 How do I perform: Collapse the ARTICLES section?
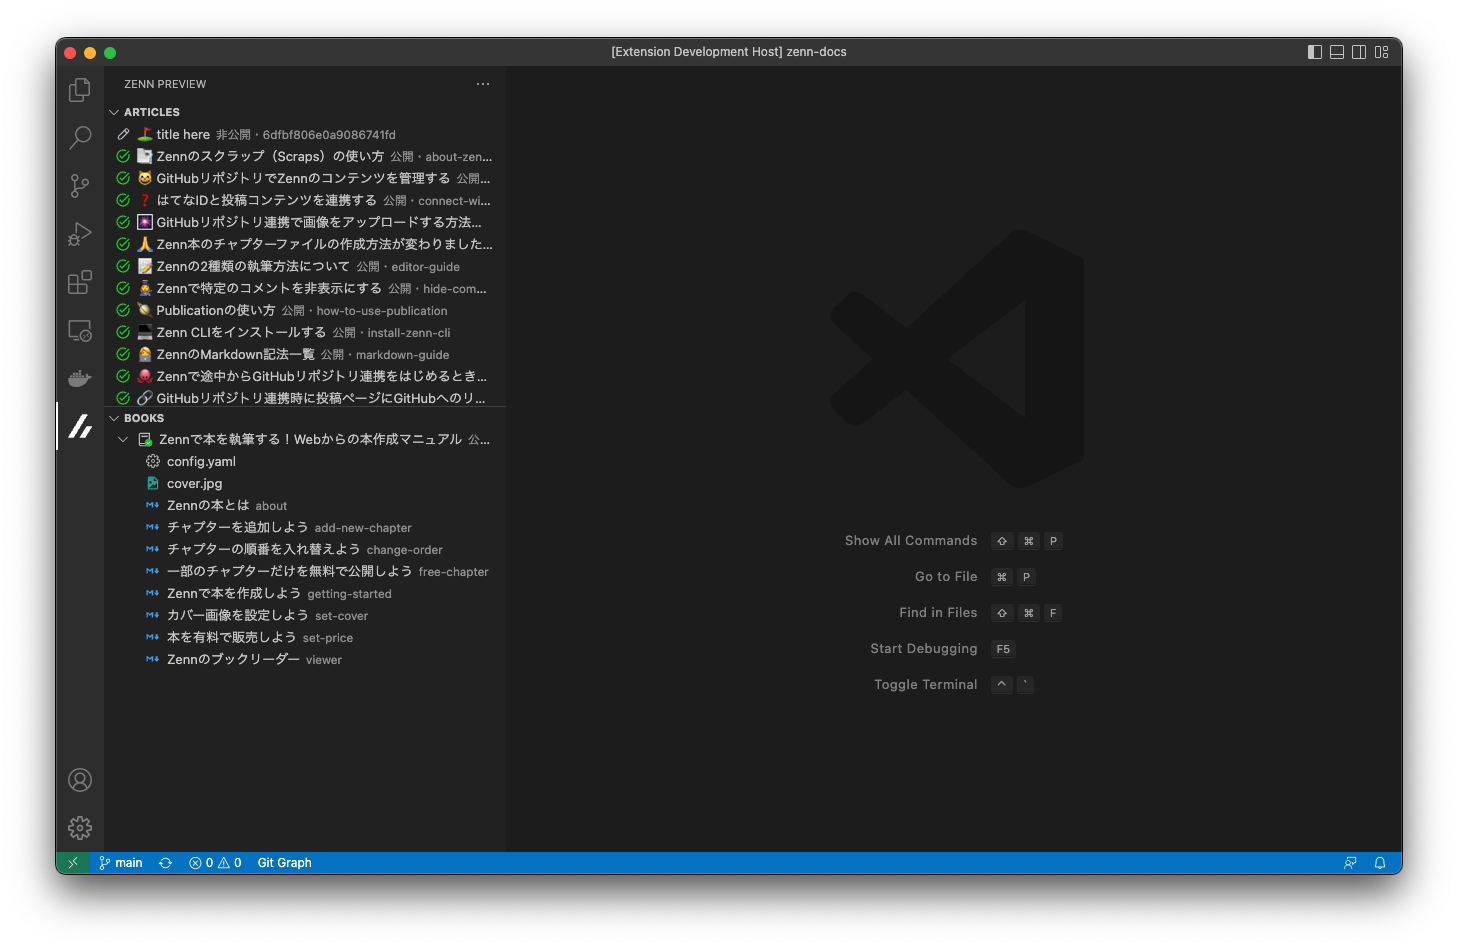tap(114, 112)
